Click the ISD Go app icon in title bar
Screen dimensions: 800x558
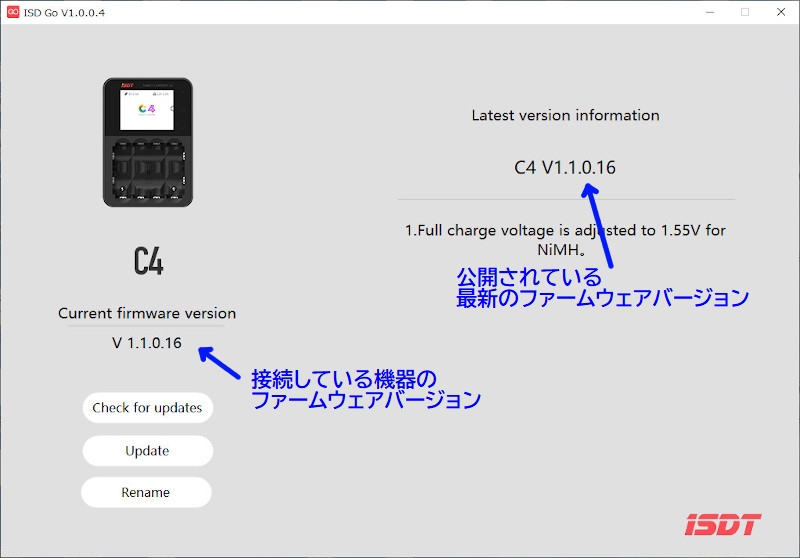[x=13, y=12]
